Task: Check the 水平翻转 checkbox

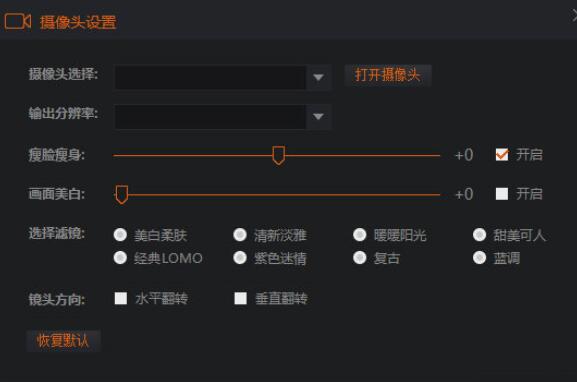Action: [121, 298]
